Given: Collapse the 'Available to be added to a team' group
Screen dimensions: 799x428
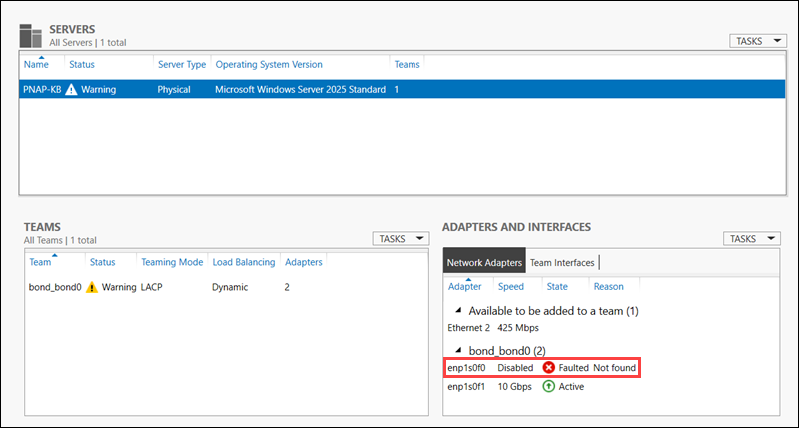Looking at the screenshot, I should 458,310.
